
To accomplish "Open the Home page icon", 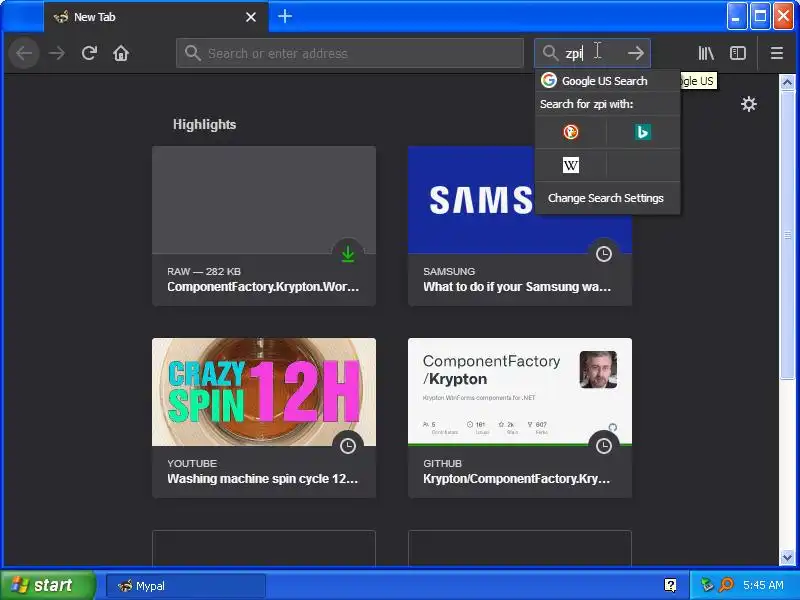I will (x=121, y=53).
